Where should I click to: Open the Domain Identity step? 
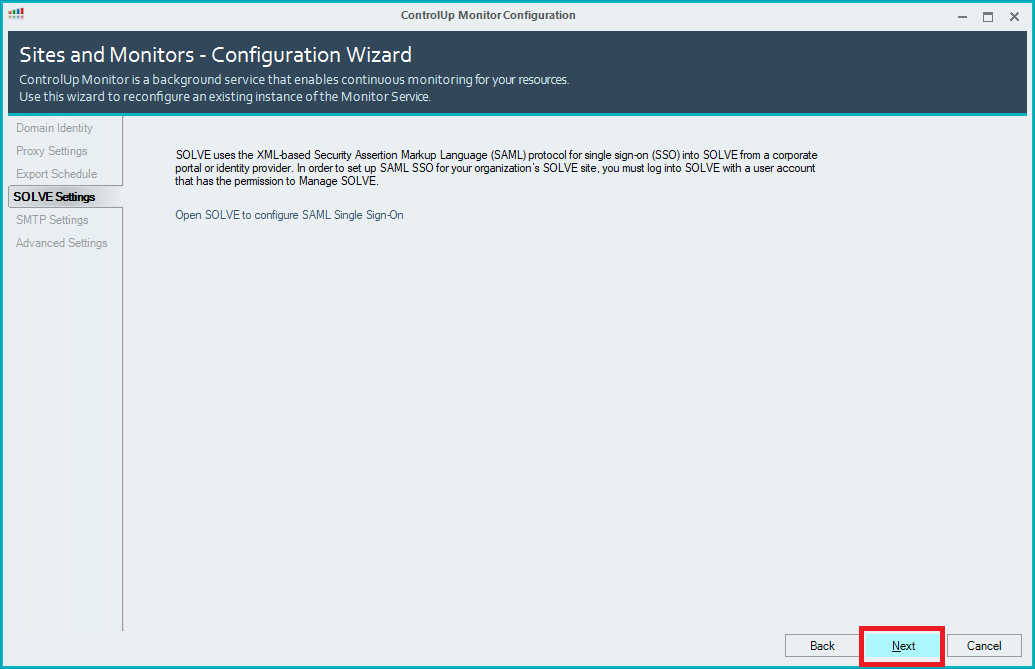[x=54, y=128]
